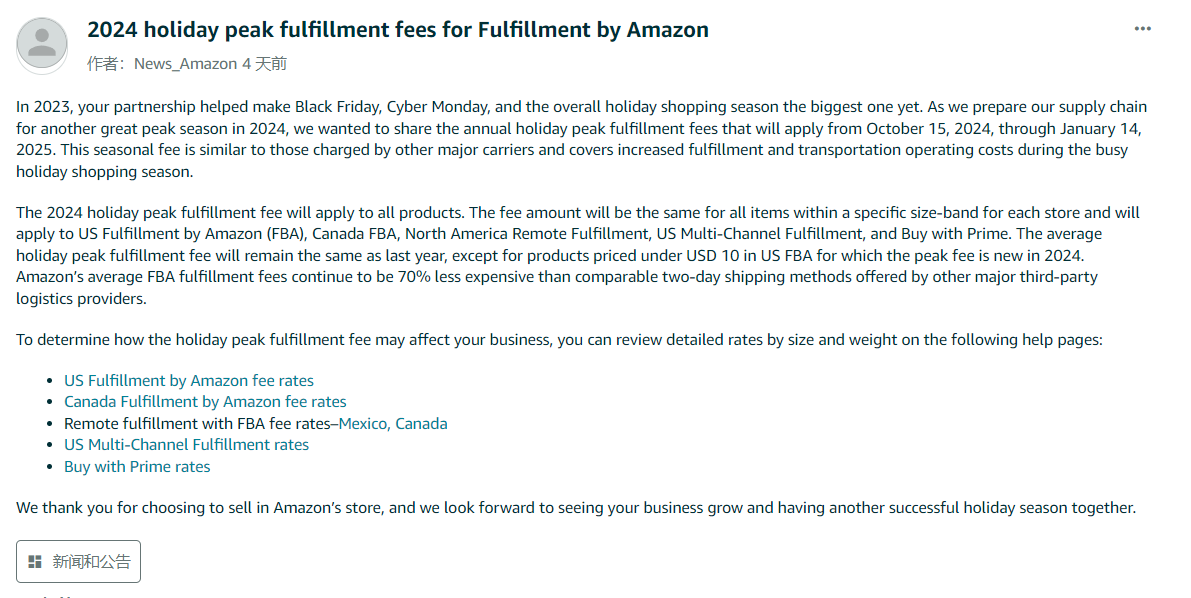Follow the Canada link after Mexico
This screenshot has height=598, width=1191.
coord(421,423)
